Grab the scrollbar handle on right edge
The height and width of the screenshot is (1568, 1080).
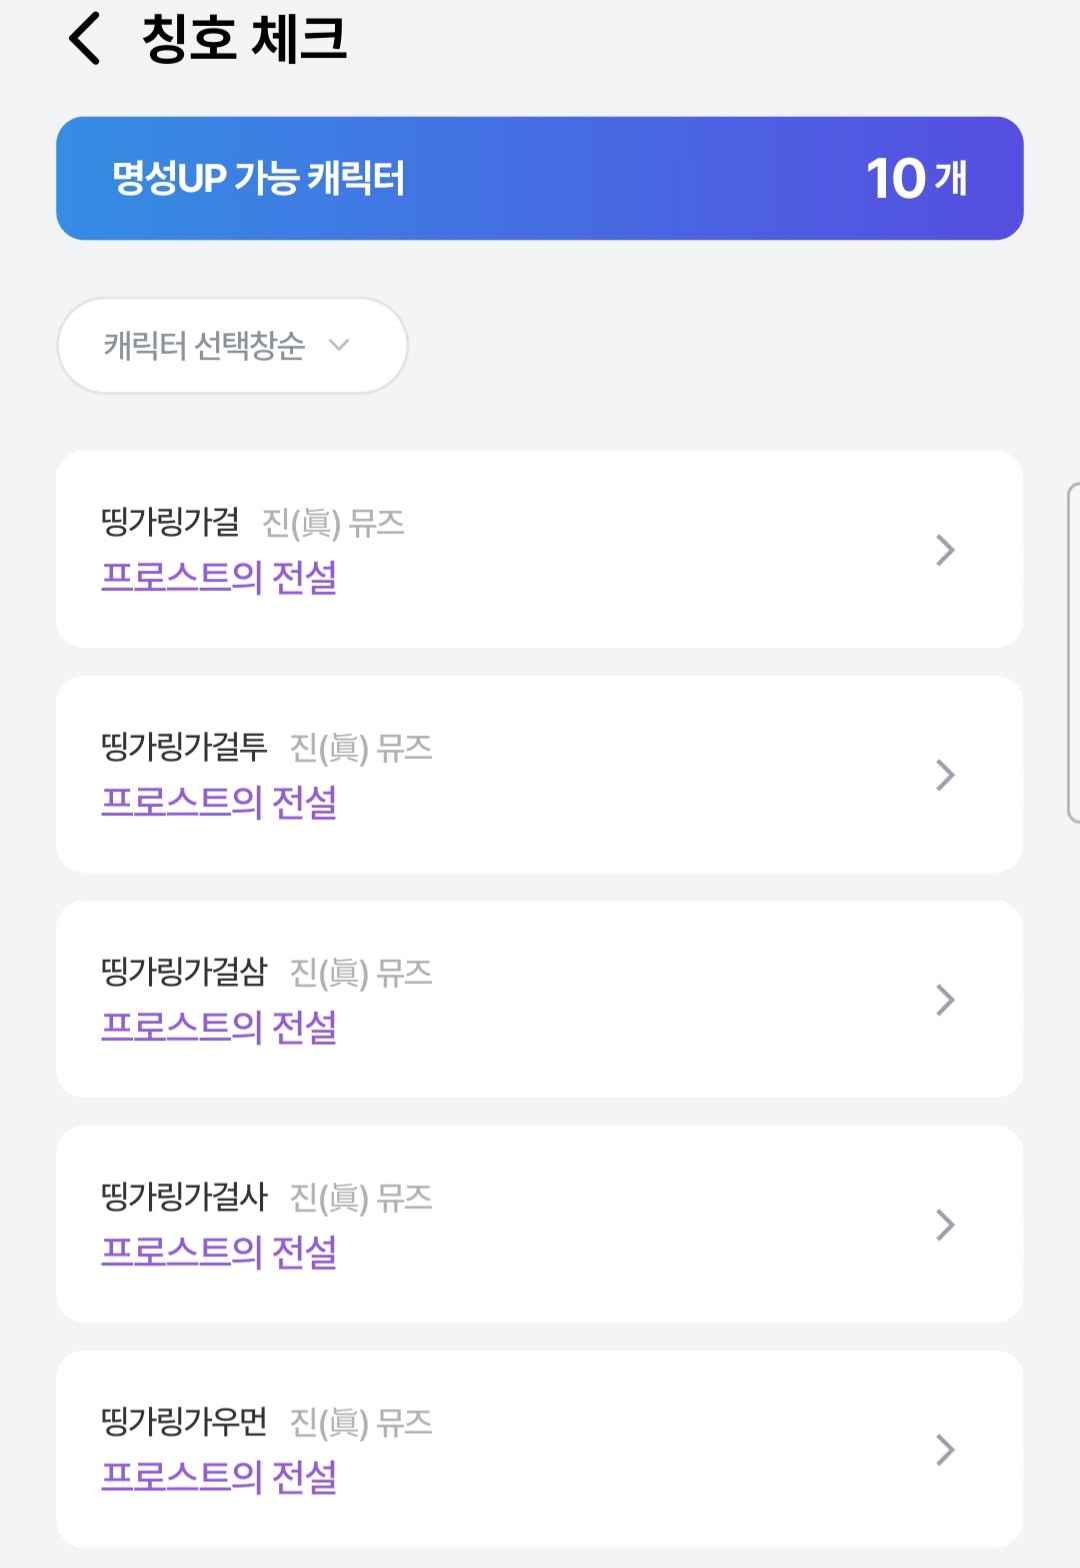(x=1073, y=652)
